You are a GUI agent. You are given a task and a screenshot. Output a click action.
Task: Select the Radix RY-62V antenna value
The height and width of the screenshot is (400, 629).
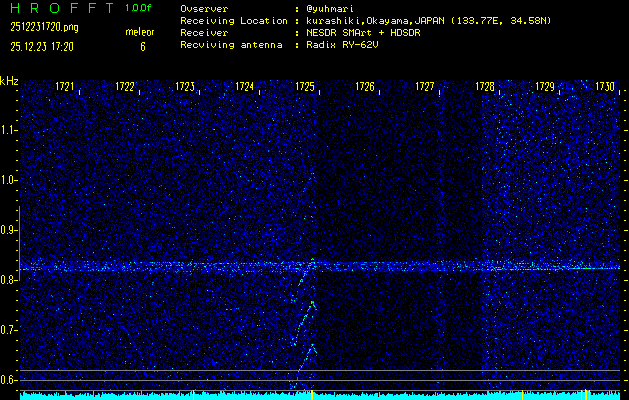[342, 45]
